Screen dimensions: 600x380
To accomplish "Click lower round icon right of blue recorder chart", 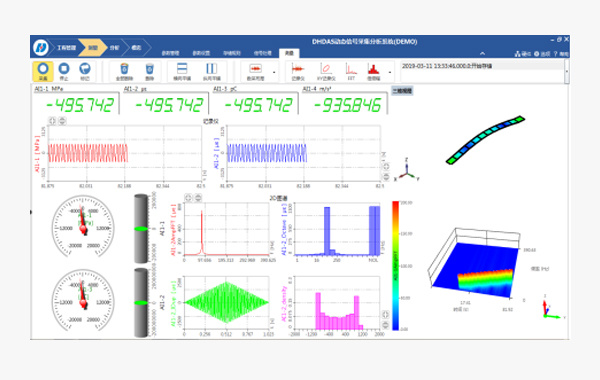I will click(x=386, y=177).
